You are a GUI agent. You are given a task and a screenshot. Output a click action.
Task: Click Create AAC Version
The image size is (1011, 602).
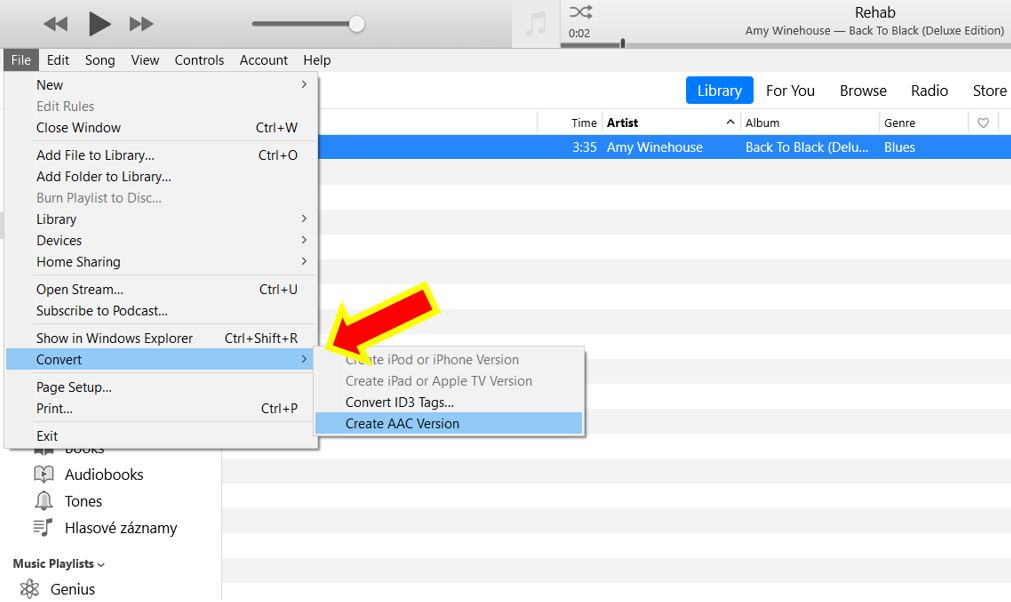[449, 423]
